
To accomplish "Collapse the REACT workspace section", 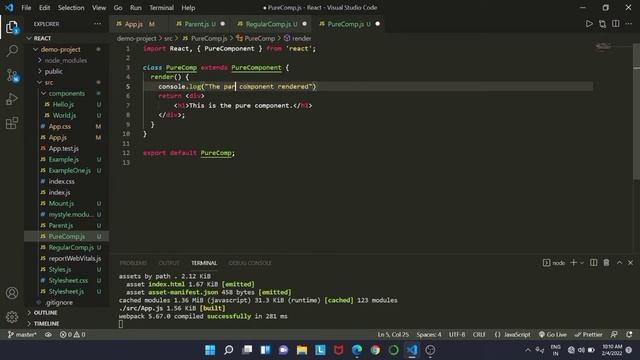I will 67,38.
